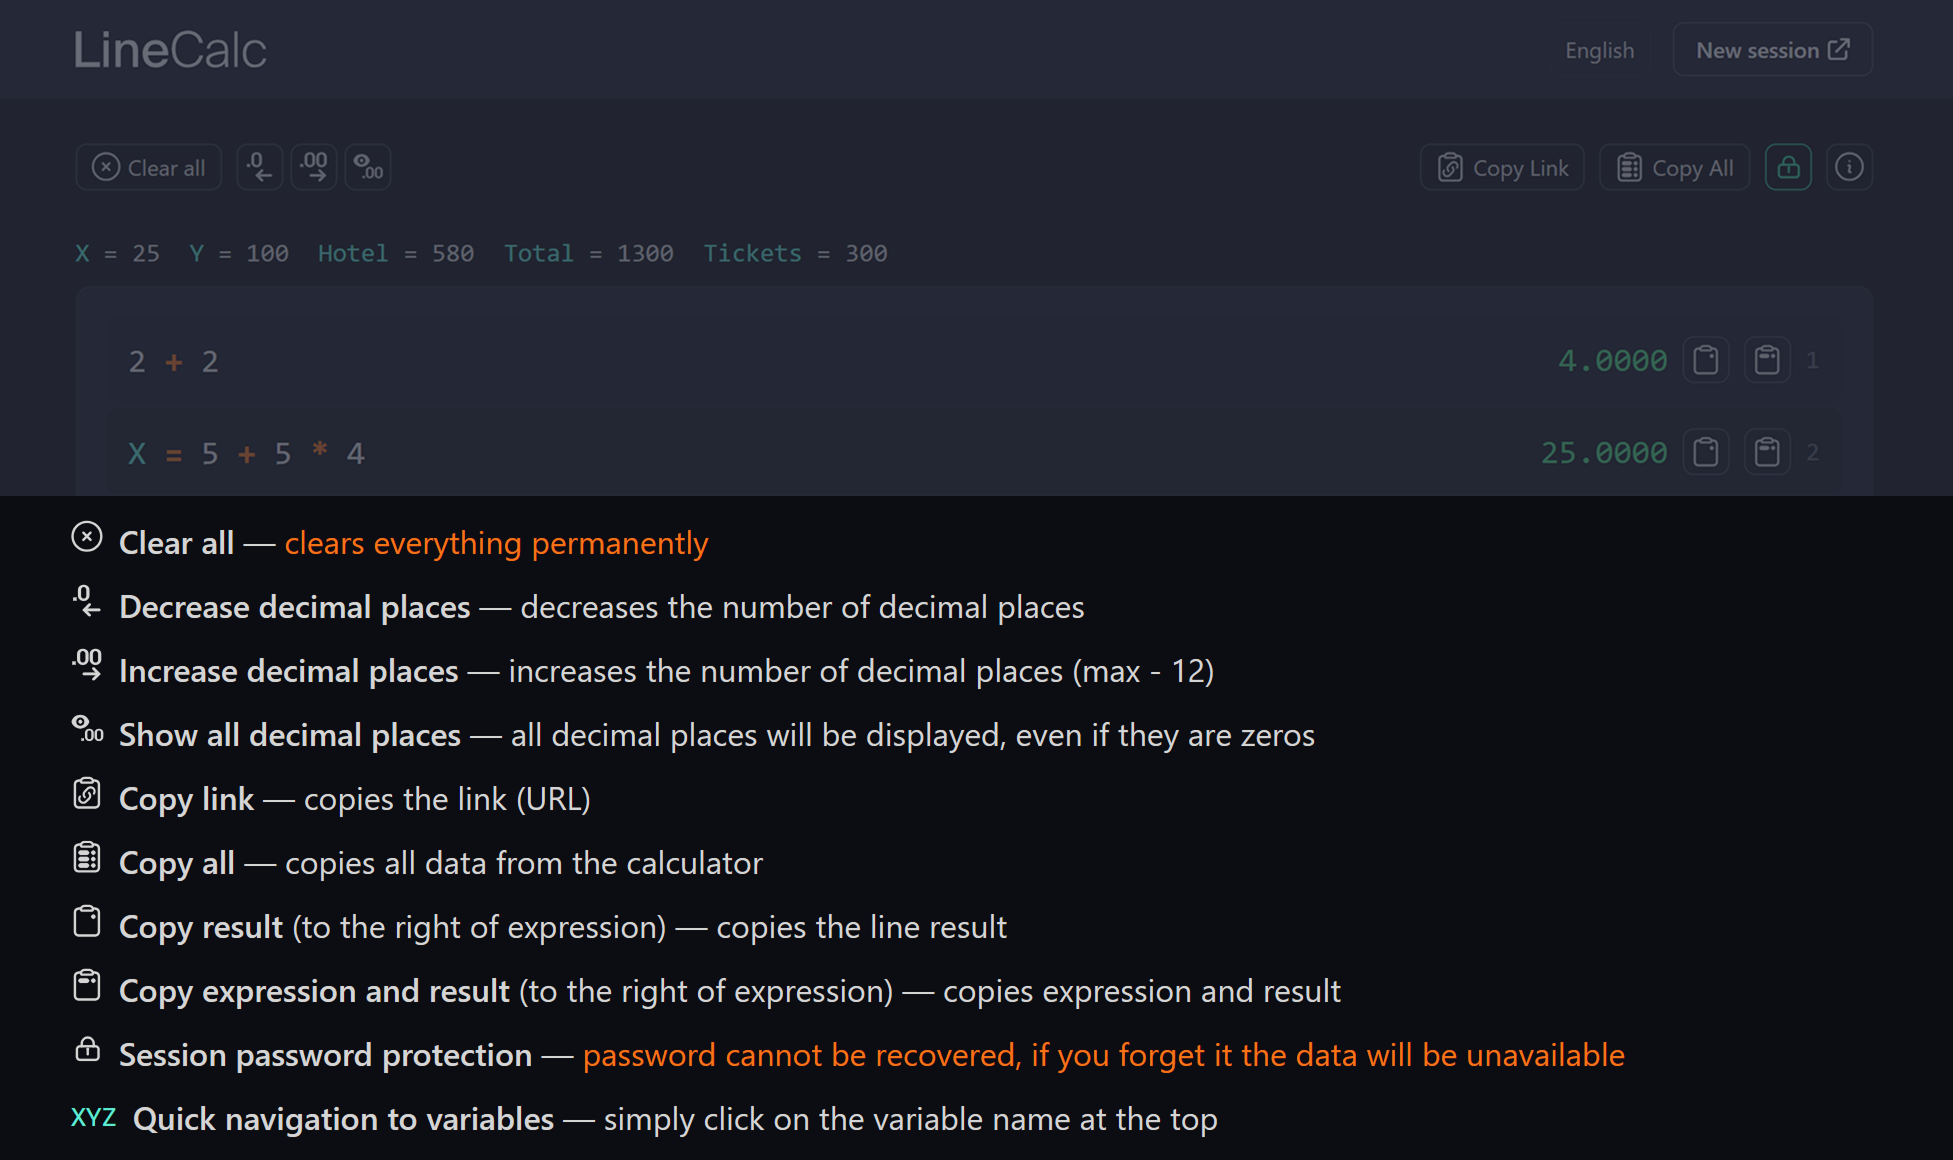
Task: Click the X = 5 + 5 * 4 expression
Action: point(248,452)
